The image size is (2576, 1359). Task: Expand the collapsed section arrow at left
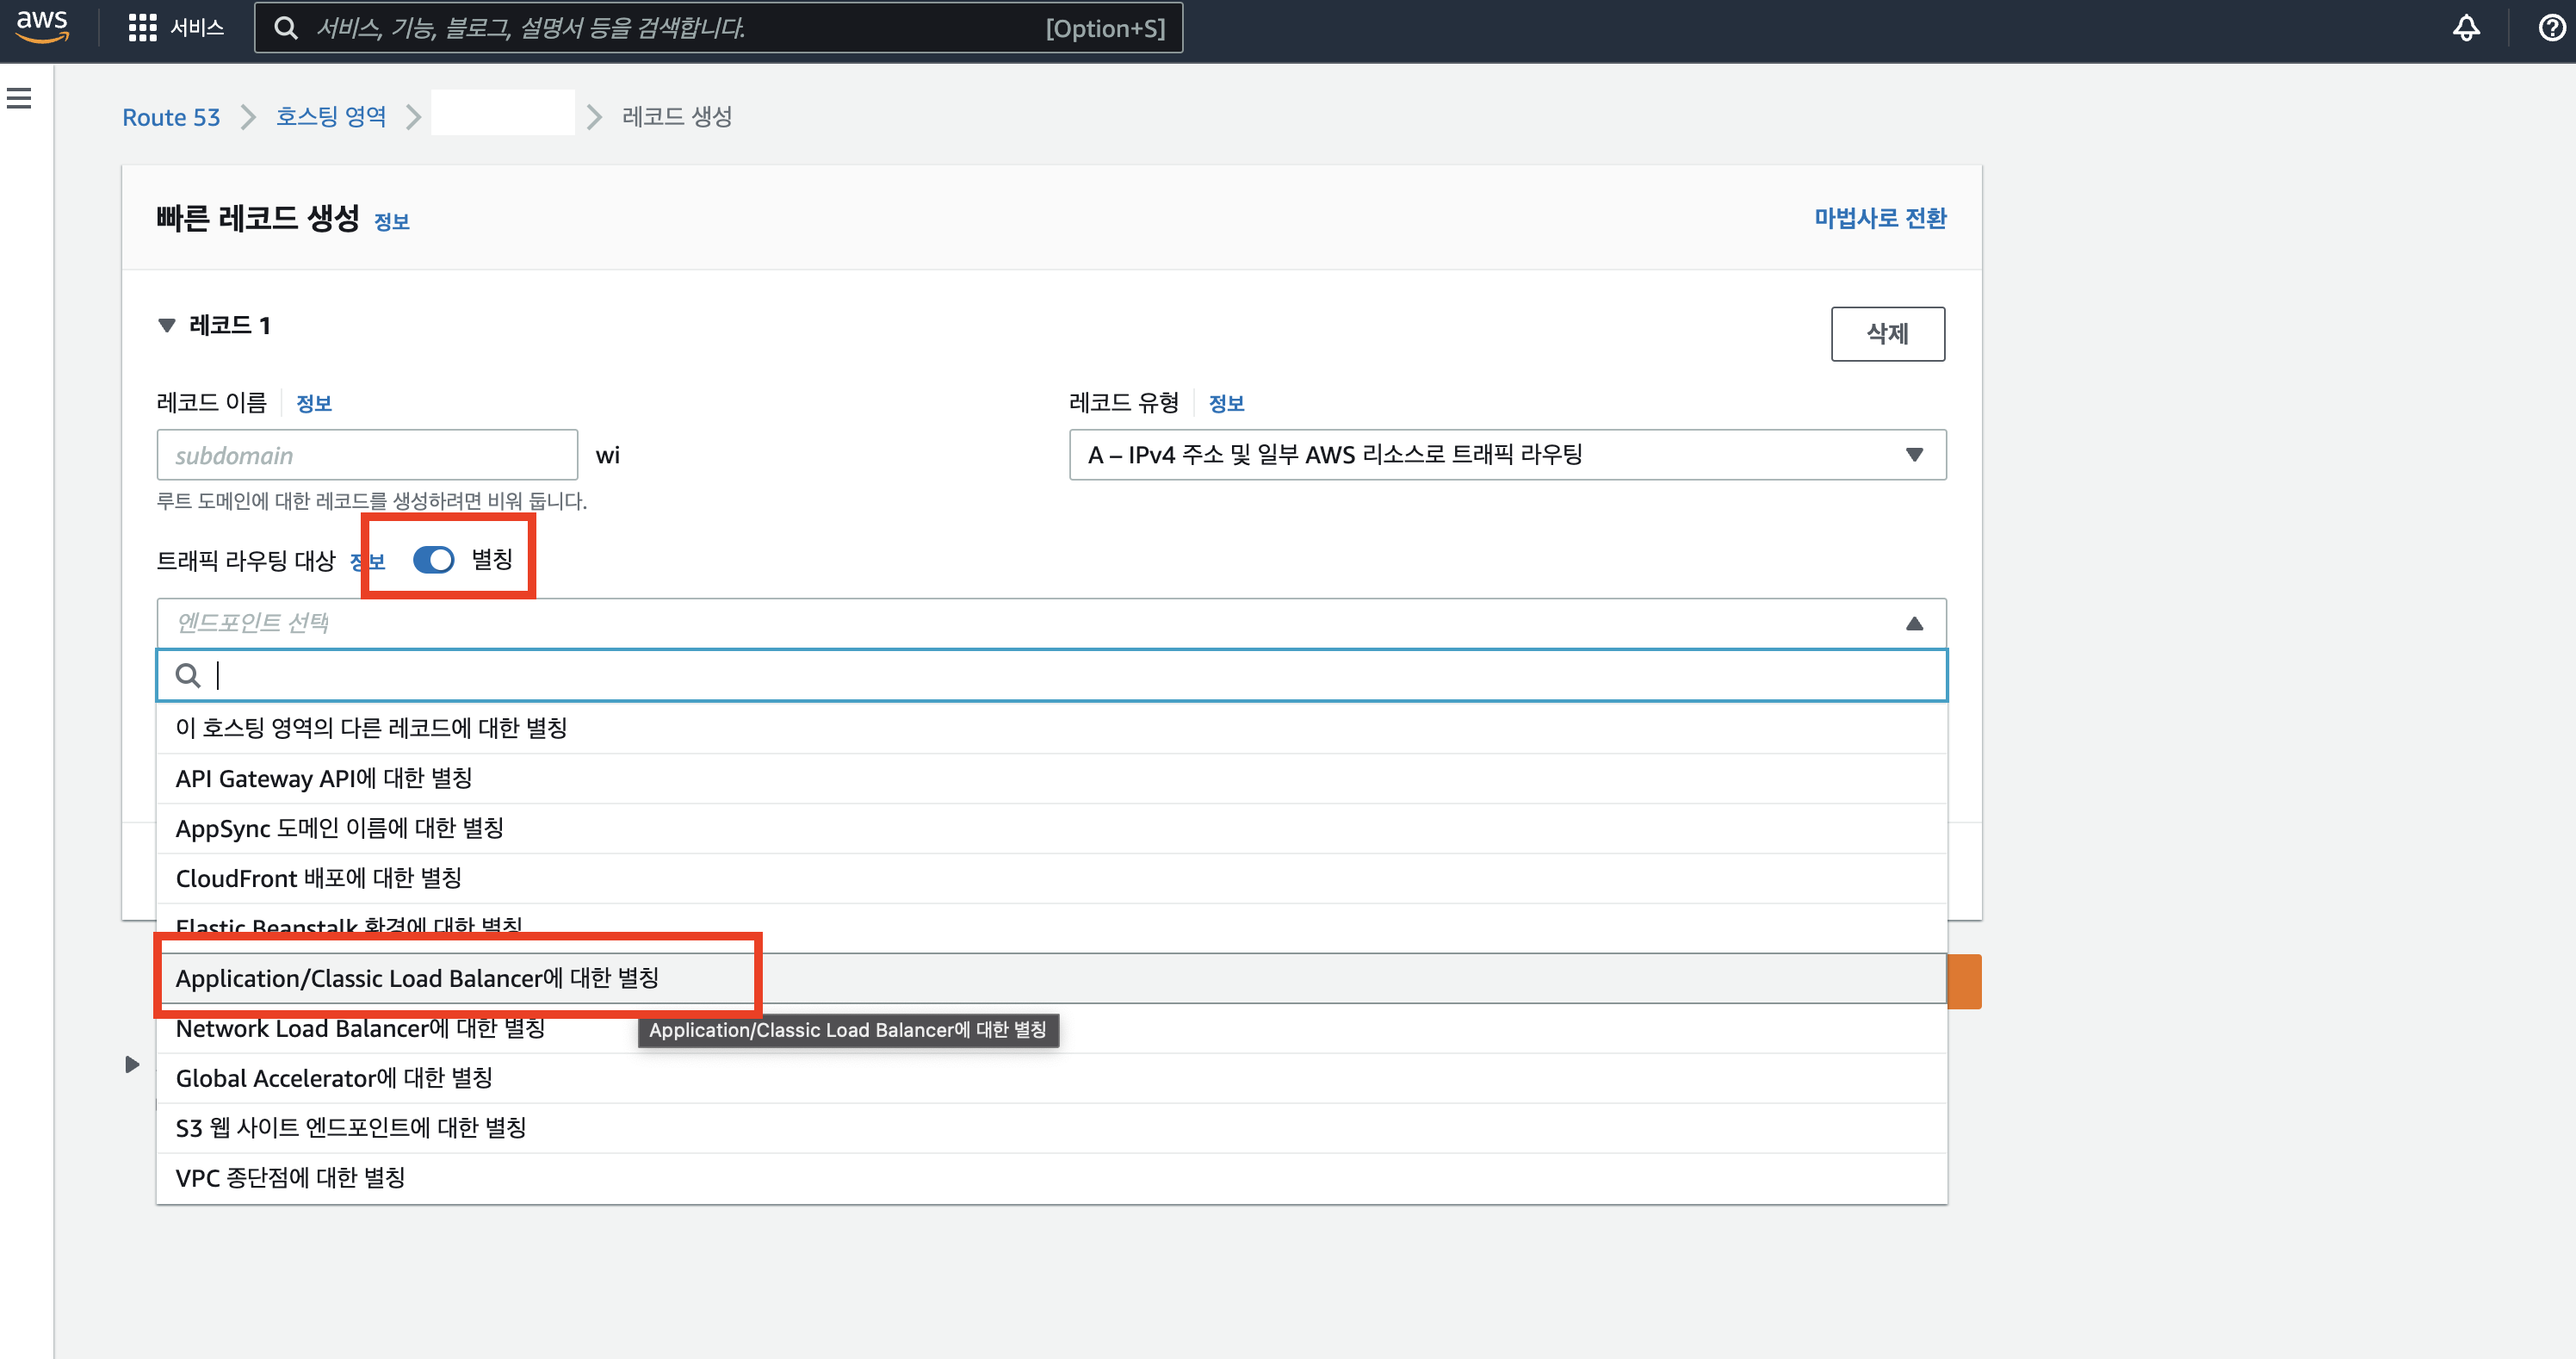(x=132, y=1064)
